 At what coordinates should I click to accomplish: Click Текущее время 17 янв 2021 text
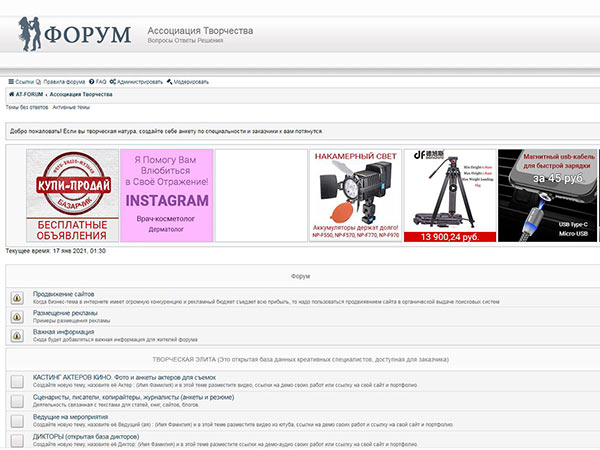[55, 251]
